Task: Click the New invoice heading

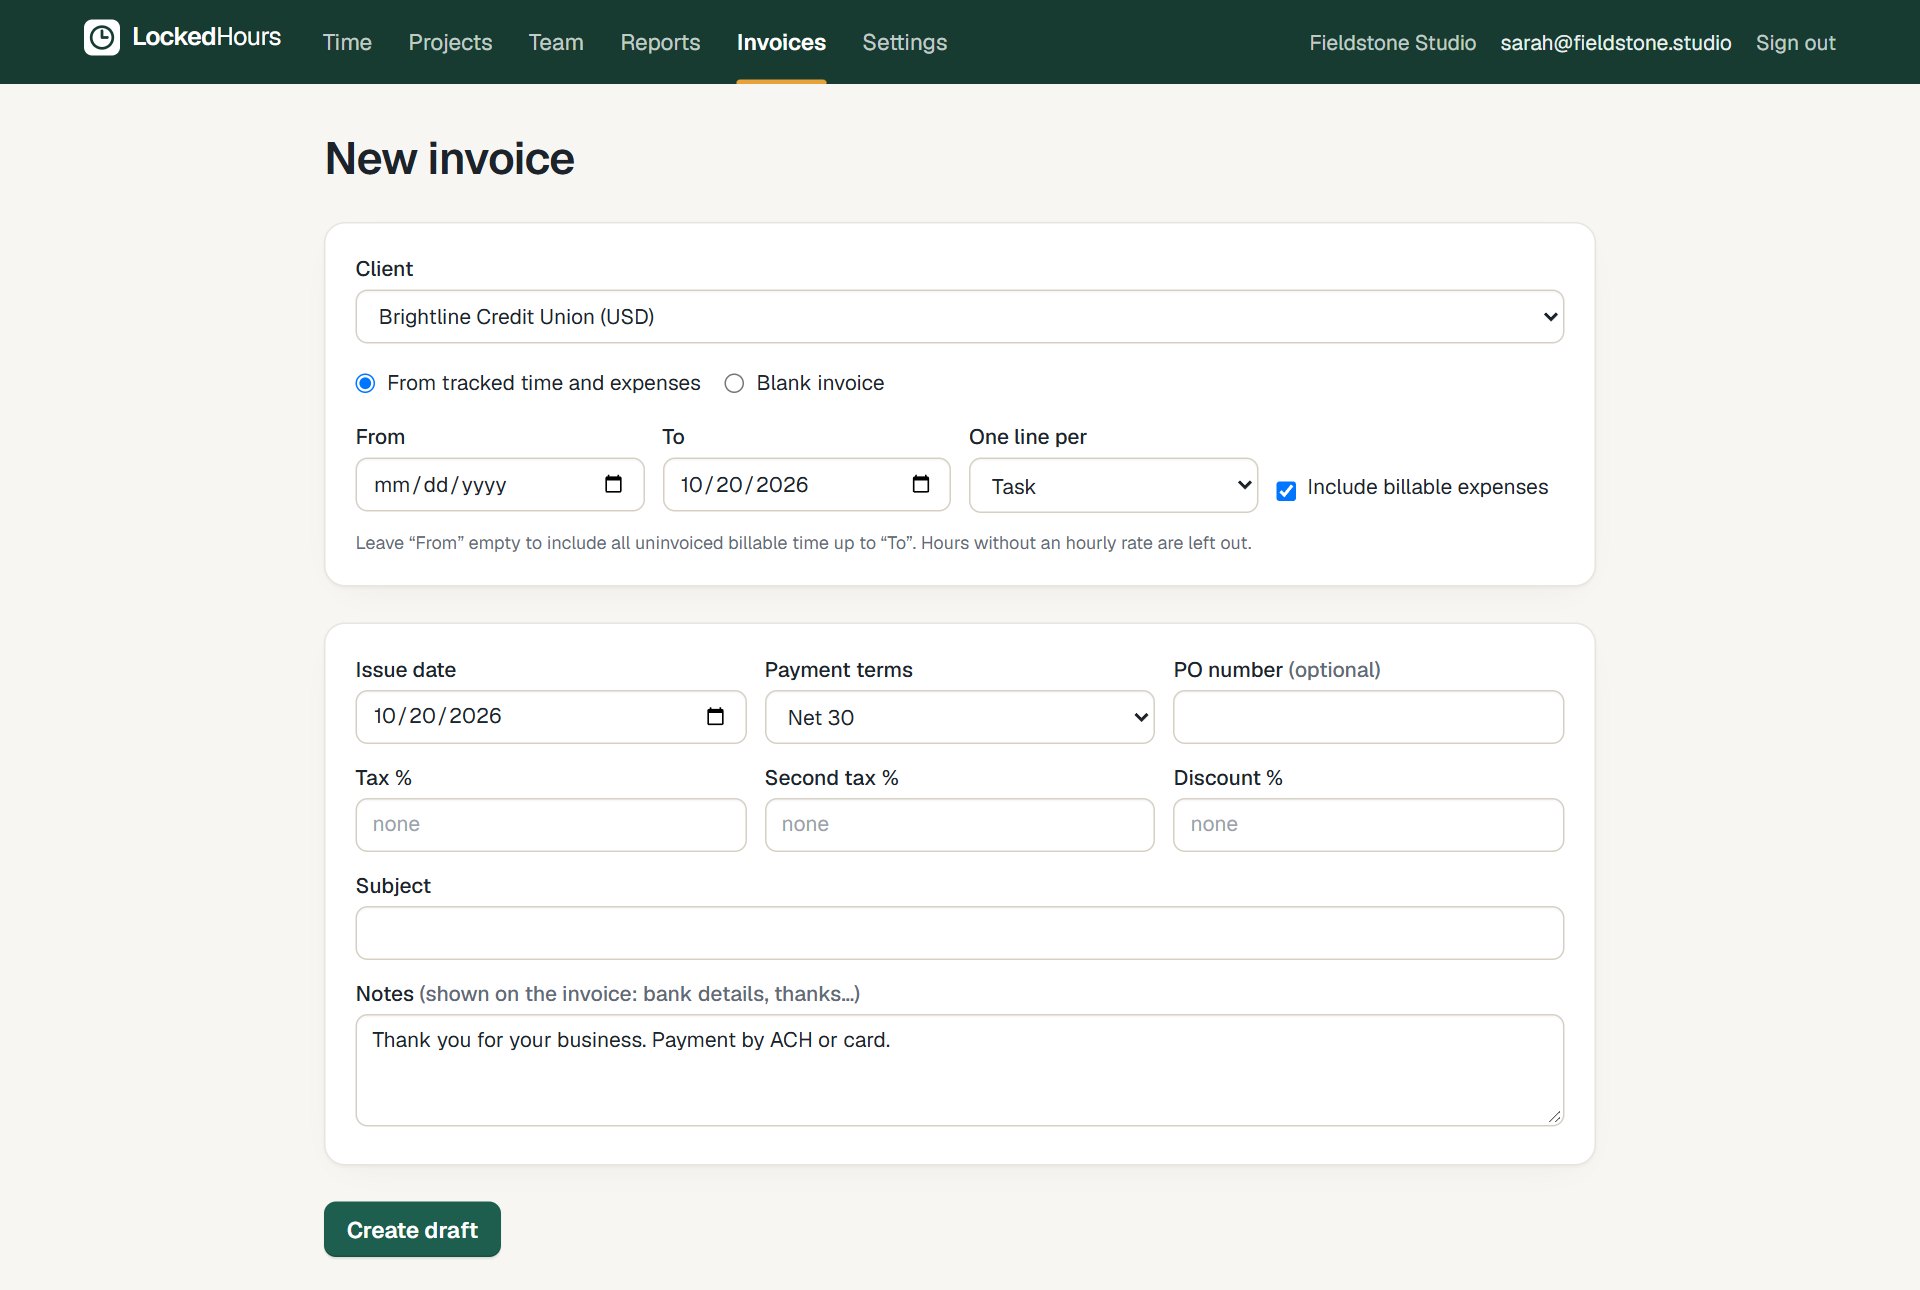Action: [x=450, y=158]
